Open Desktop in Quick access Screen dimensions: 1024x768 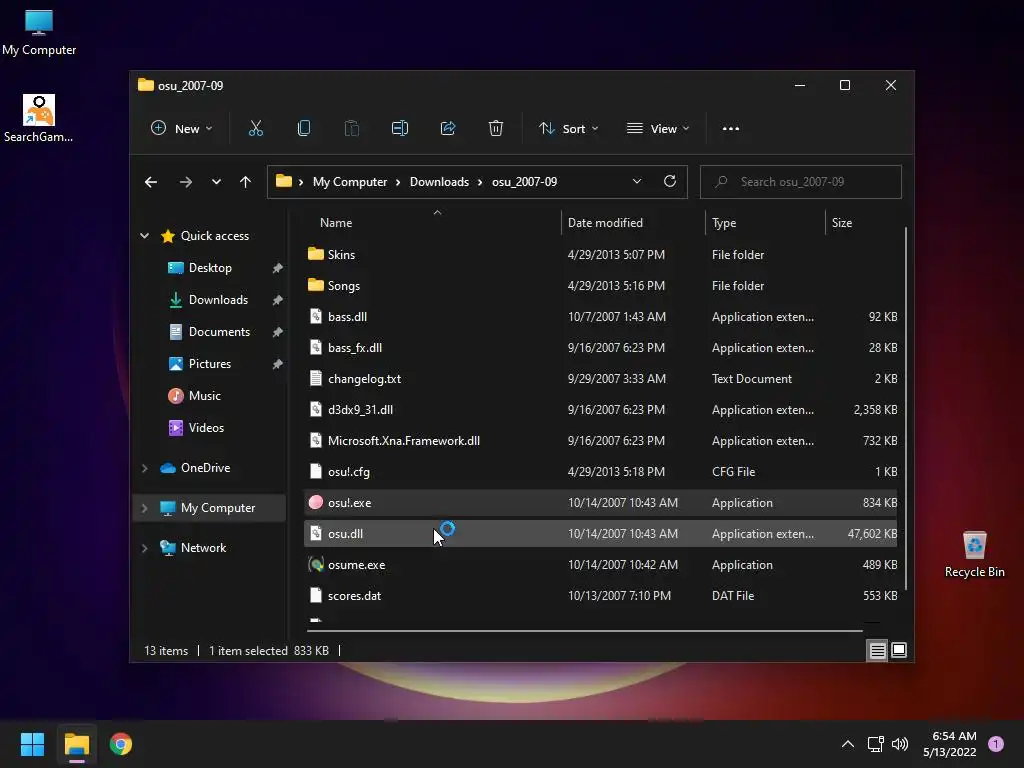[210, 268]
